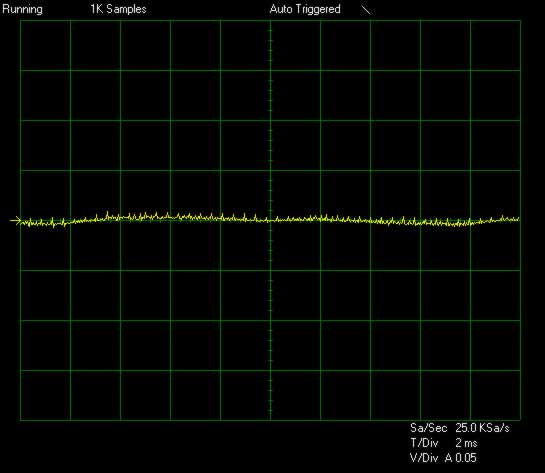Click the channel A letter in V/Div readout
545x473 pixels.
[449, 458]
